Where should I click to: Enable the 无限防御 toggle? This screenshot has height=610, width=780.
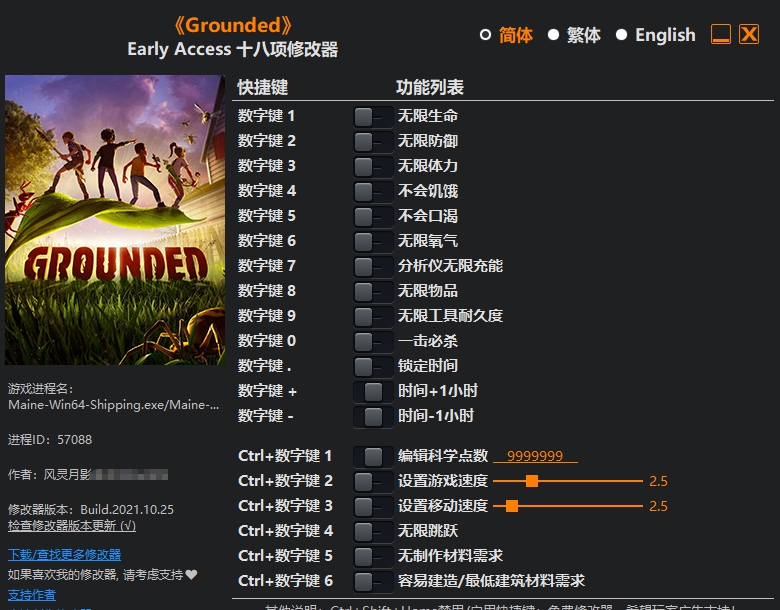coord(373,142)
